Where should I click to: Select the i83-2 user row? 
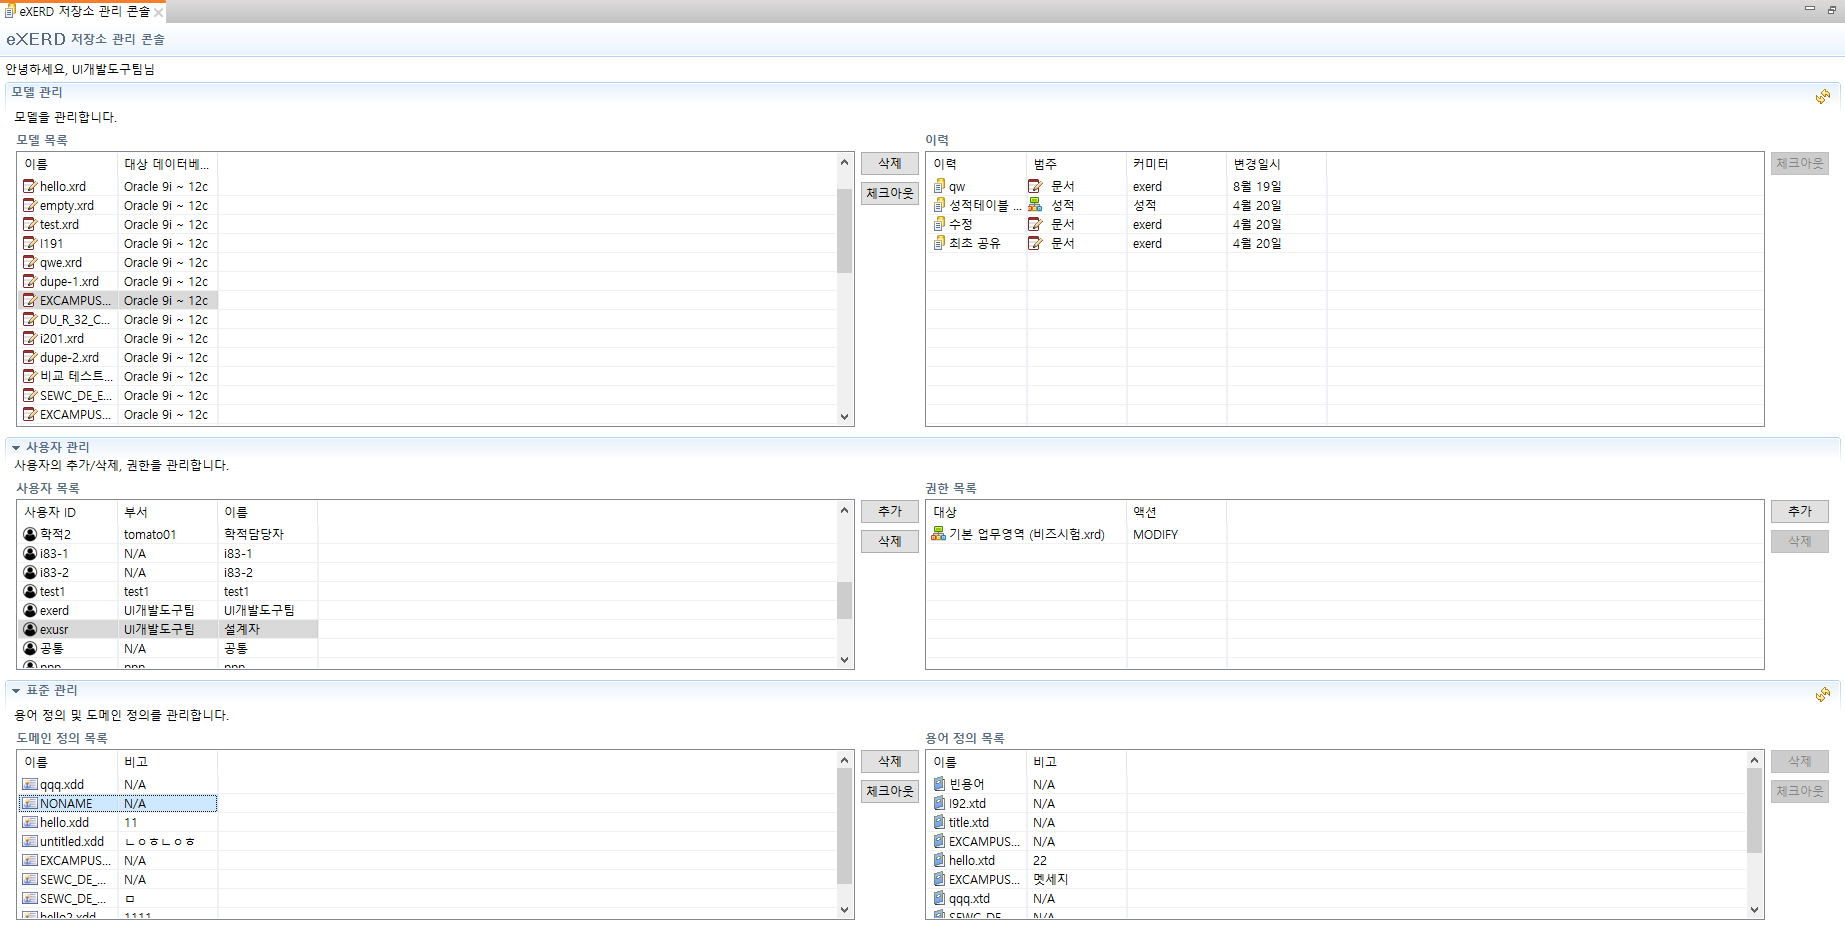point(168,572)
